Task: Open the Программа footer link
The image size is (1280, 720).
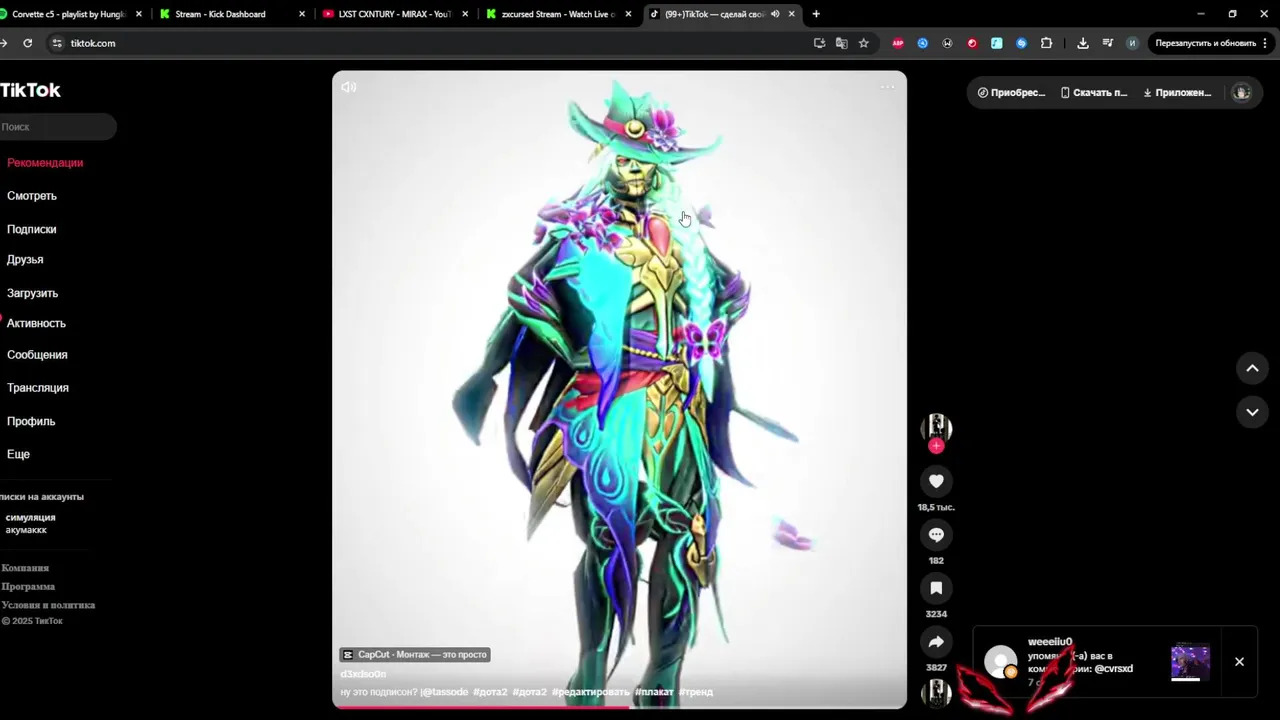Action: [28, 586]
